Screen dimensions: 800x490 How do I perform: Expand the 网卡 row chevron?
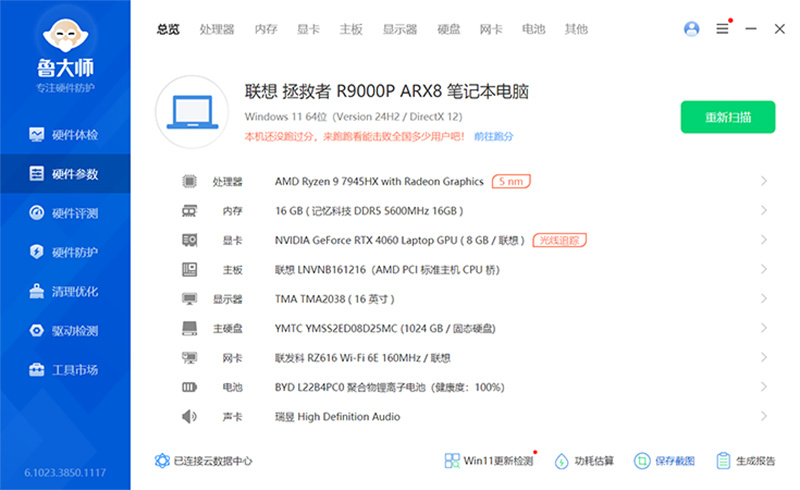(x=764, y=357)
